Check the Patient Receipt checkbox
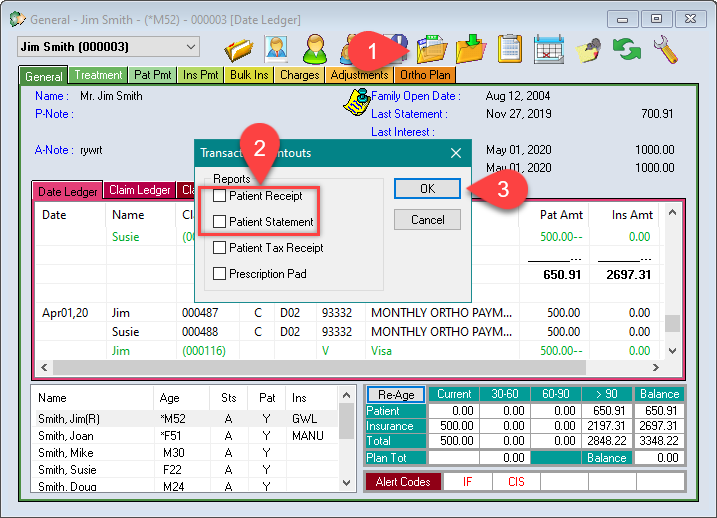 click(x=219, y=196)
